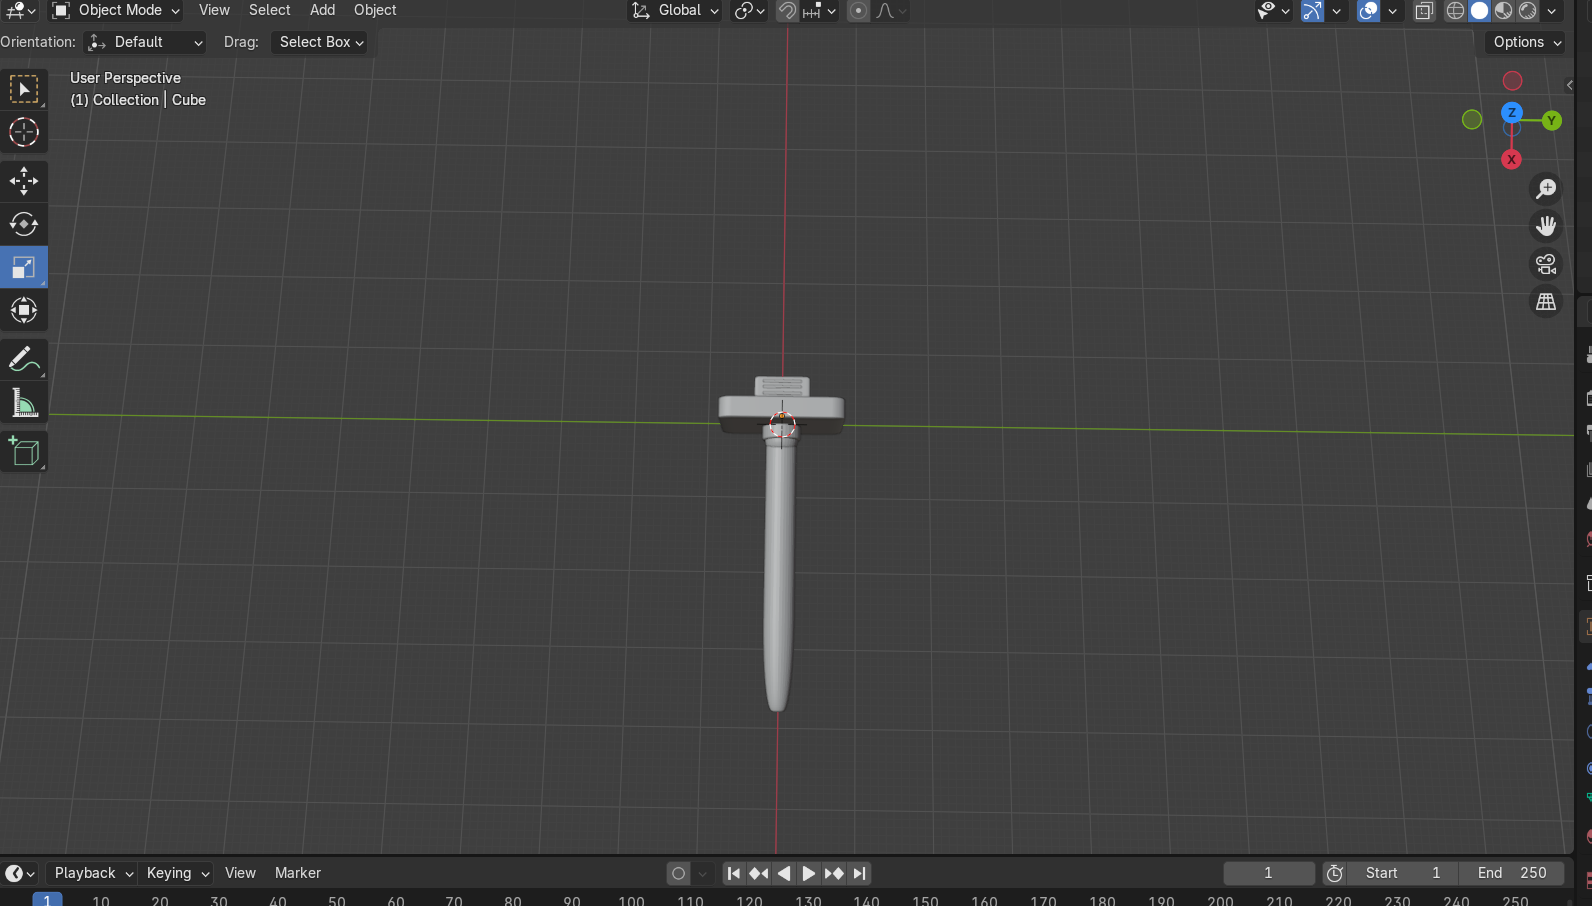The image size is (1592, 906).
Task: Click the End frame 250 field
Action: pyautogui.click(x=1512, y=873)
